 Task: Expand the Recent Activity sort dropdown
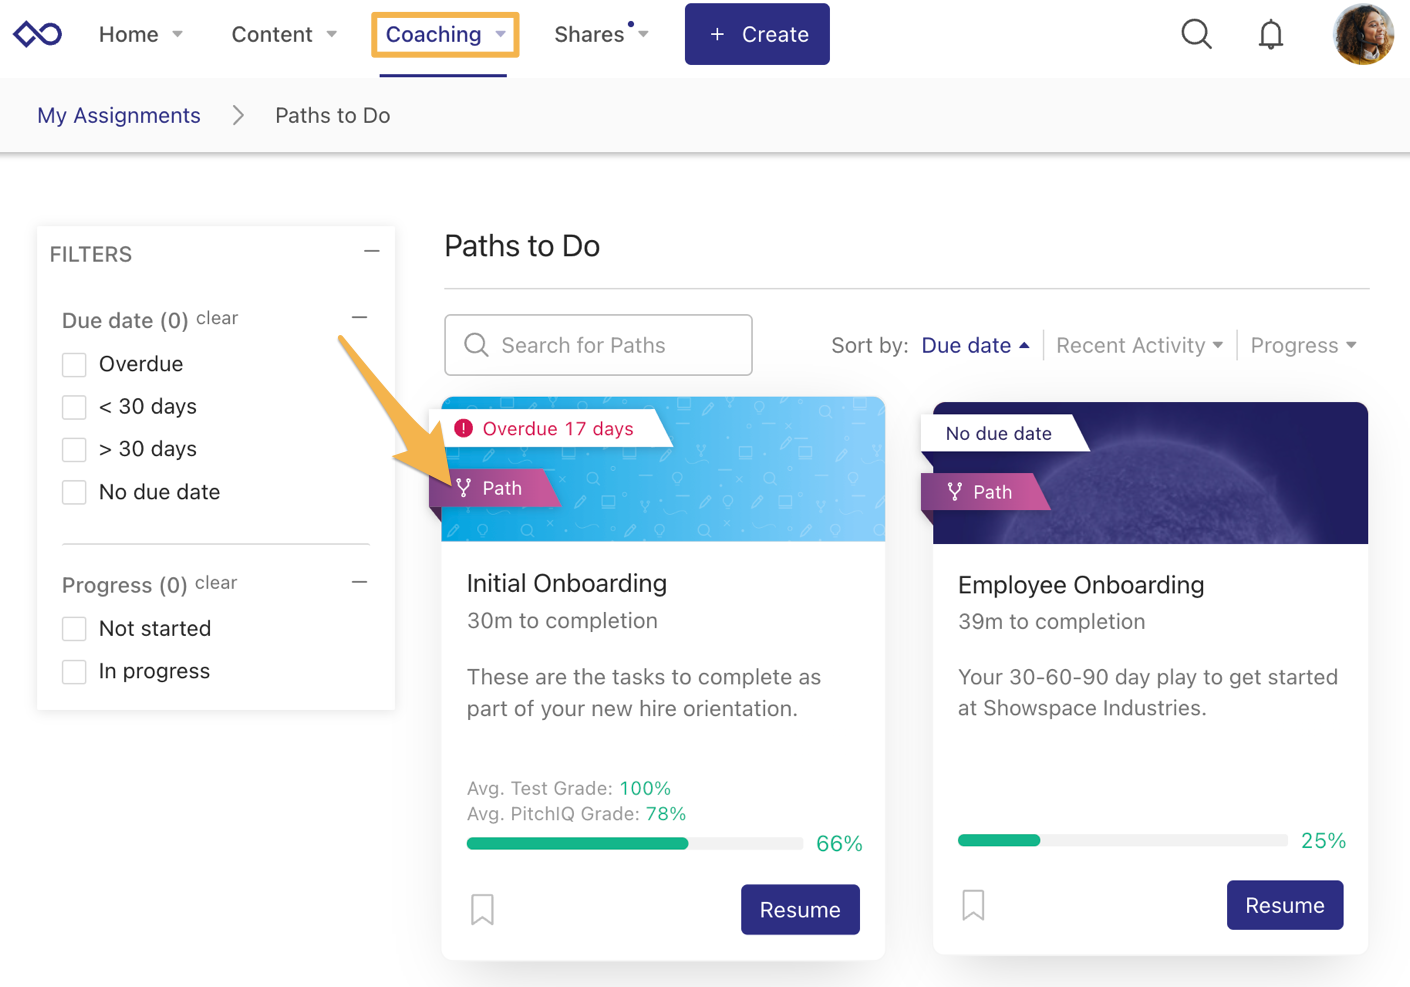1138,345
